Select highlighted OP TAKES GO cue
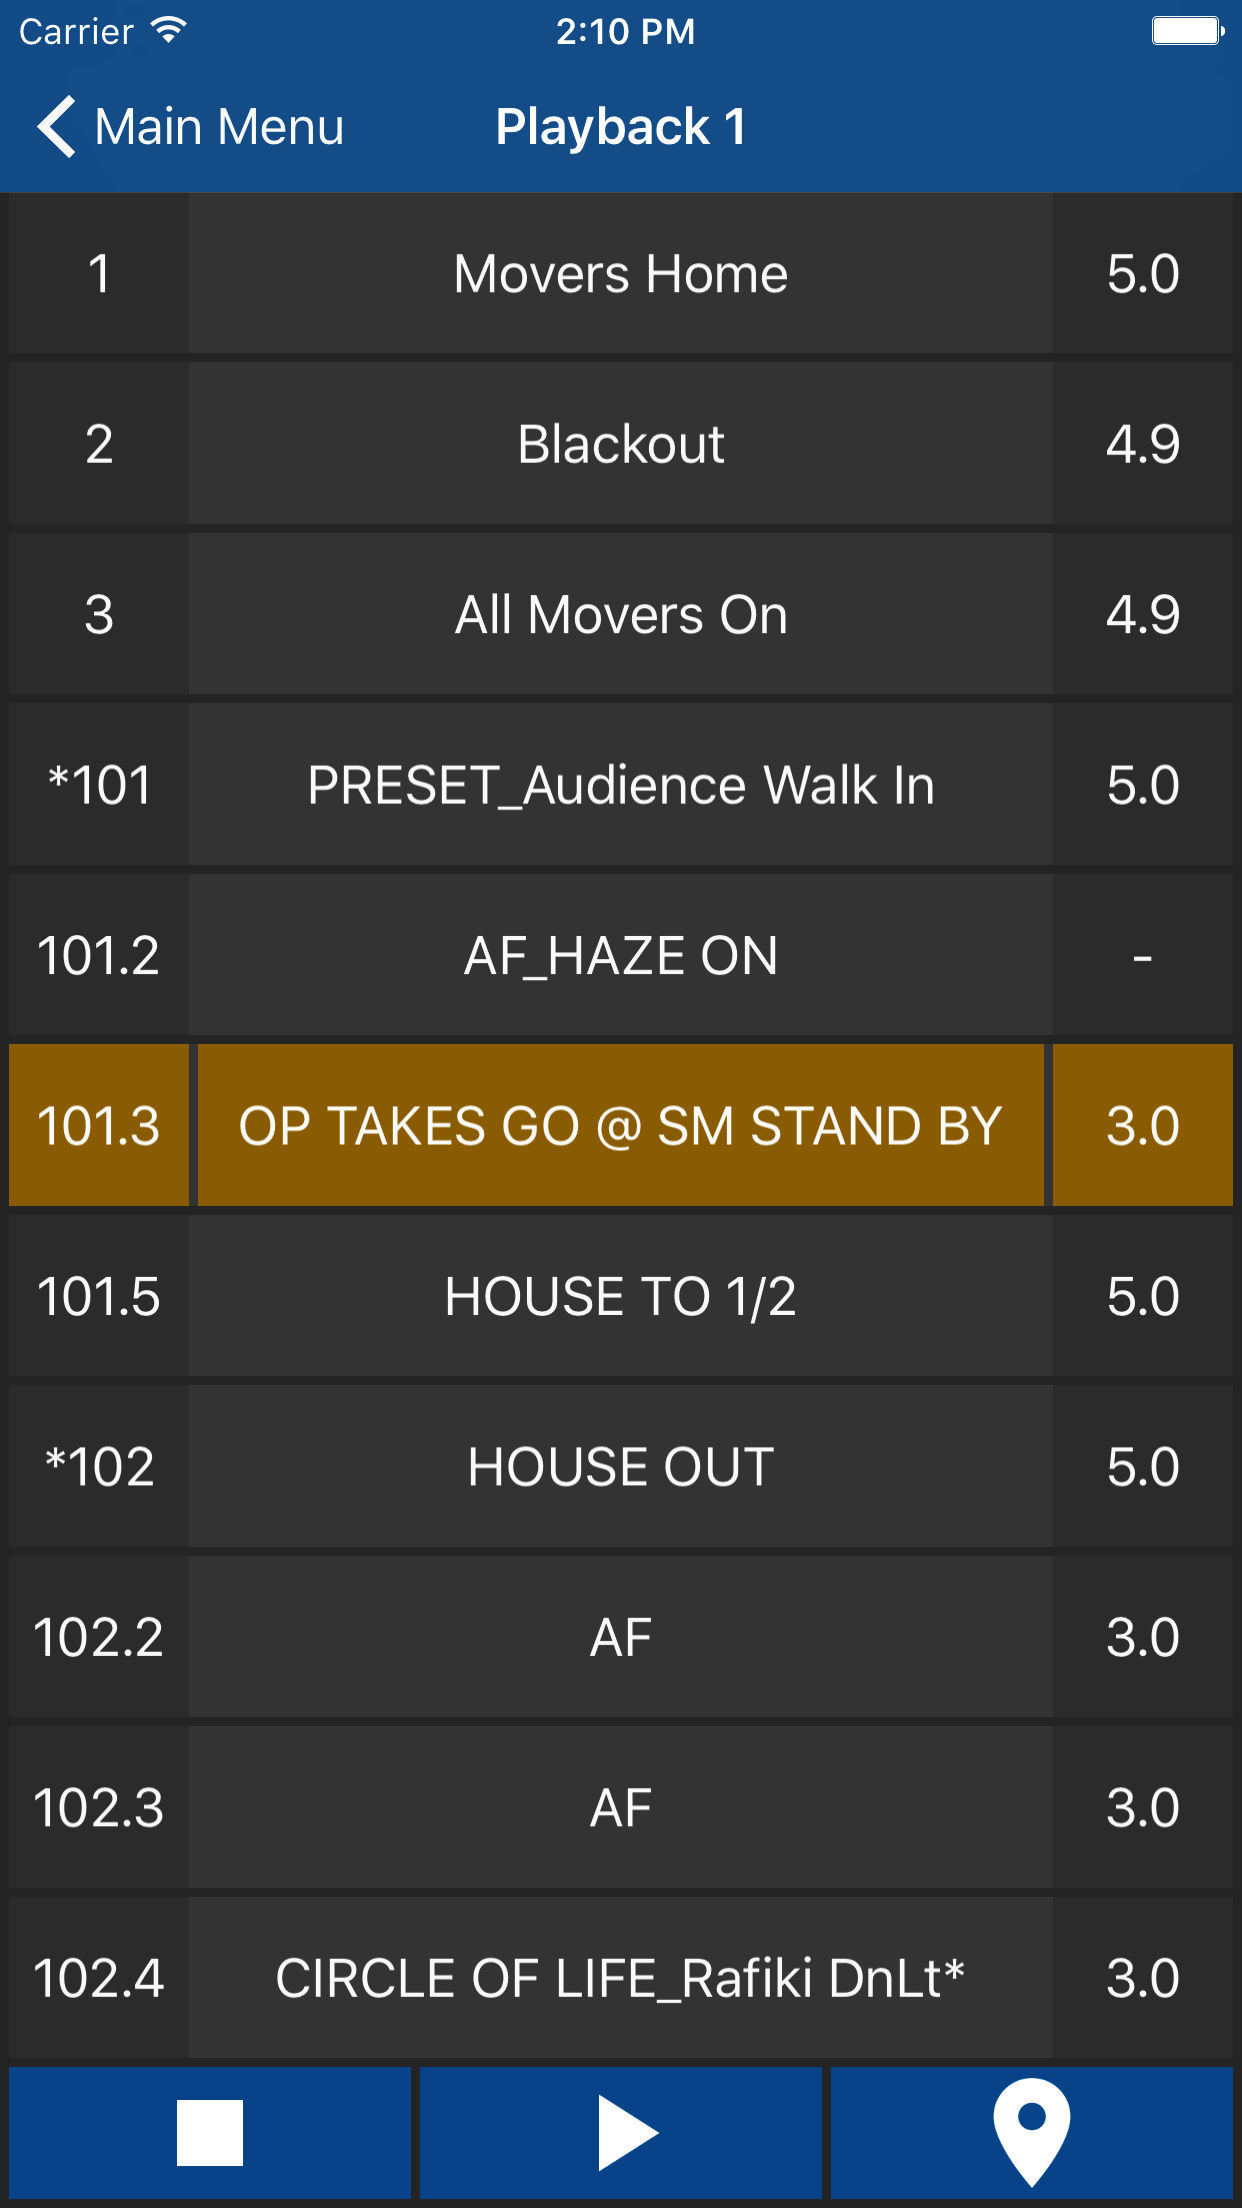This screenshot has height=2208, width=1242. point(620,1125)
